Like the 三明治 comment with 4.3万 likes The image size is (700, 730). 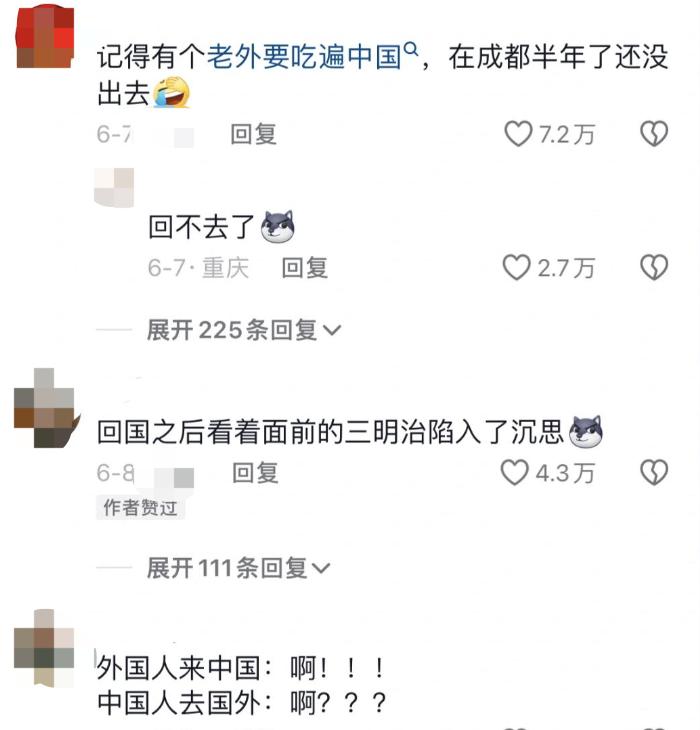click(514, 473)
